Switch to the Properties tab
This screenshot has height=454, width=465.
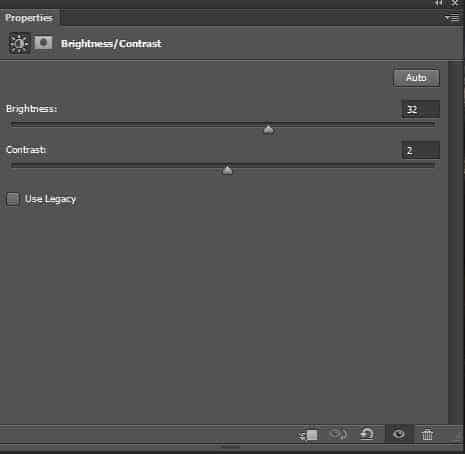click(x=29, y=18)
